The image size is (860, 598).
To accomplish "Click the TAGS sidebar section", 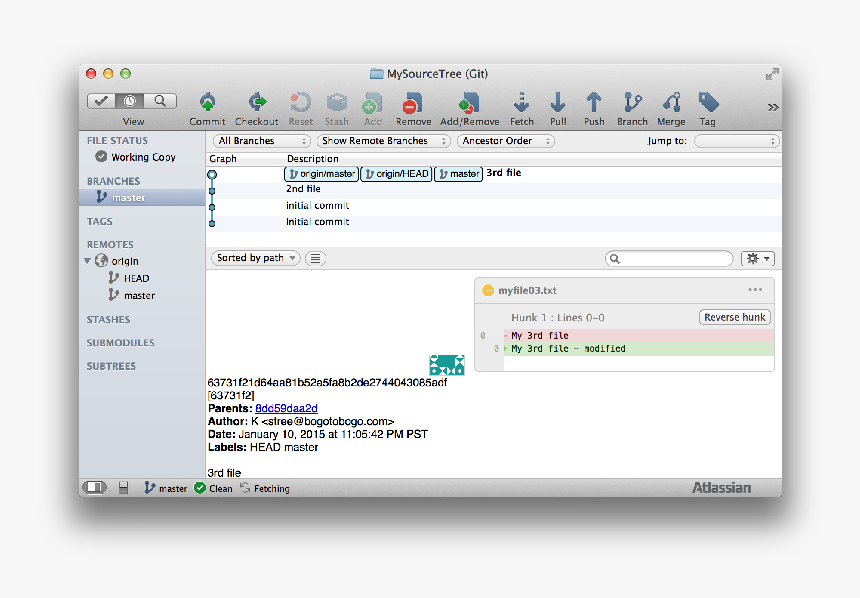I will point(99,221).
